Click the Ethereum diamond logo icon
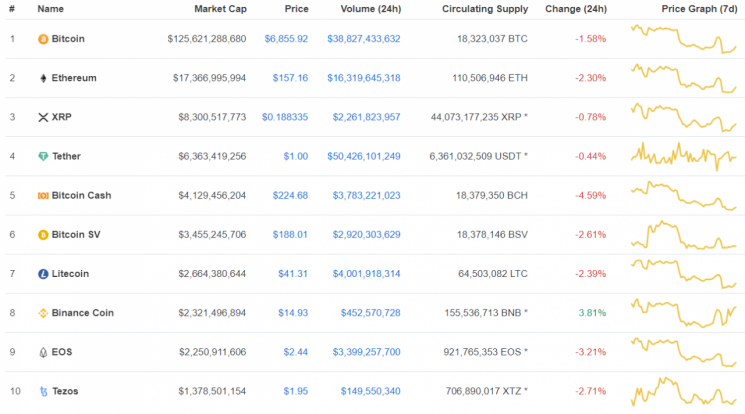The height and width of the screenshot is (414, 745). (x=43, y=78)
